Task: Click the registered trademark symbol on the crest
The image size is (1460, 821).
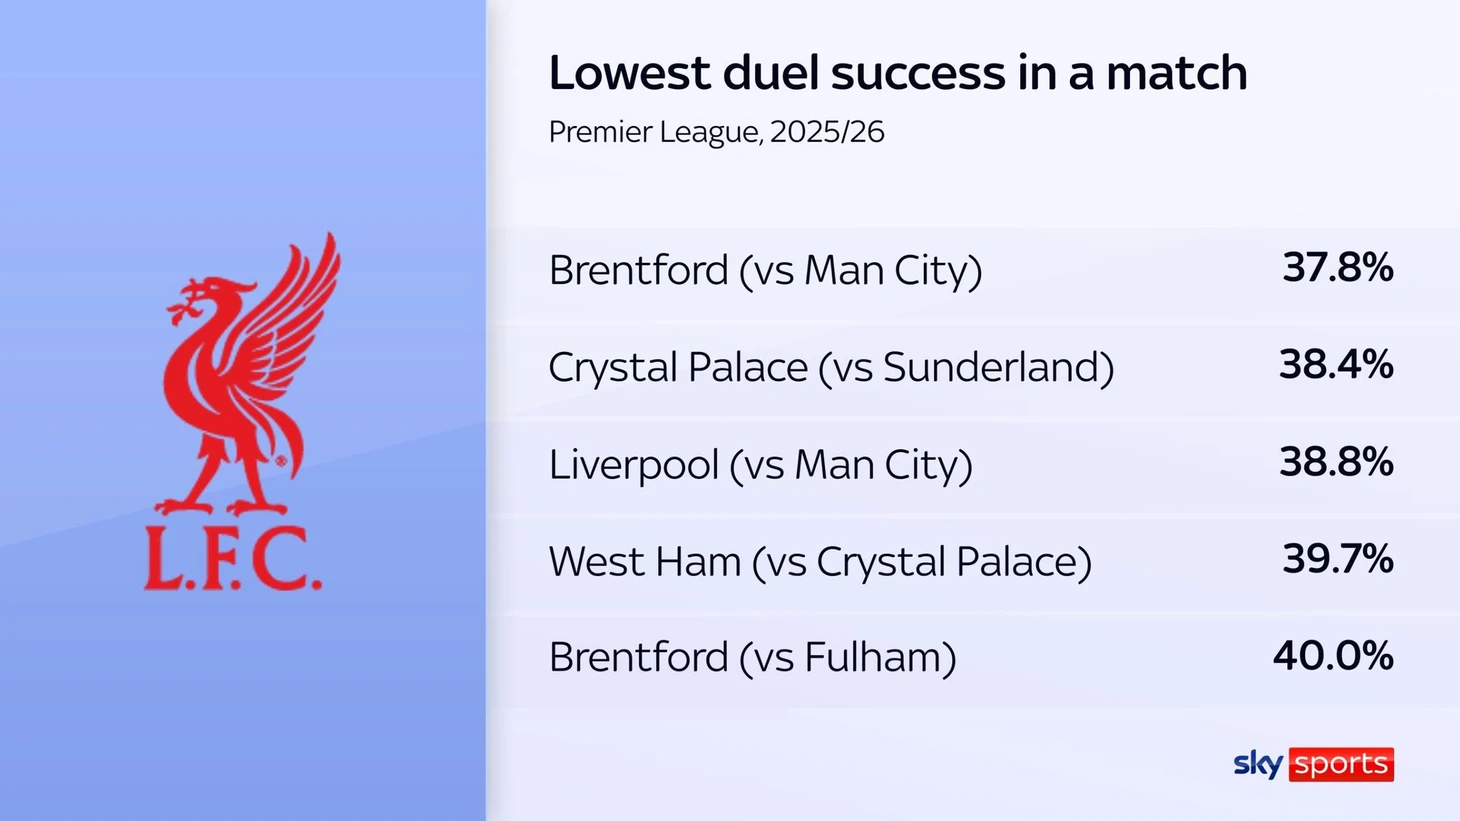Action: coord(281,461)
